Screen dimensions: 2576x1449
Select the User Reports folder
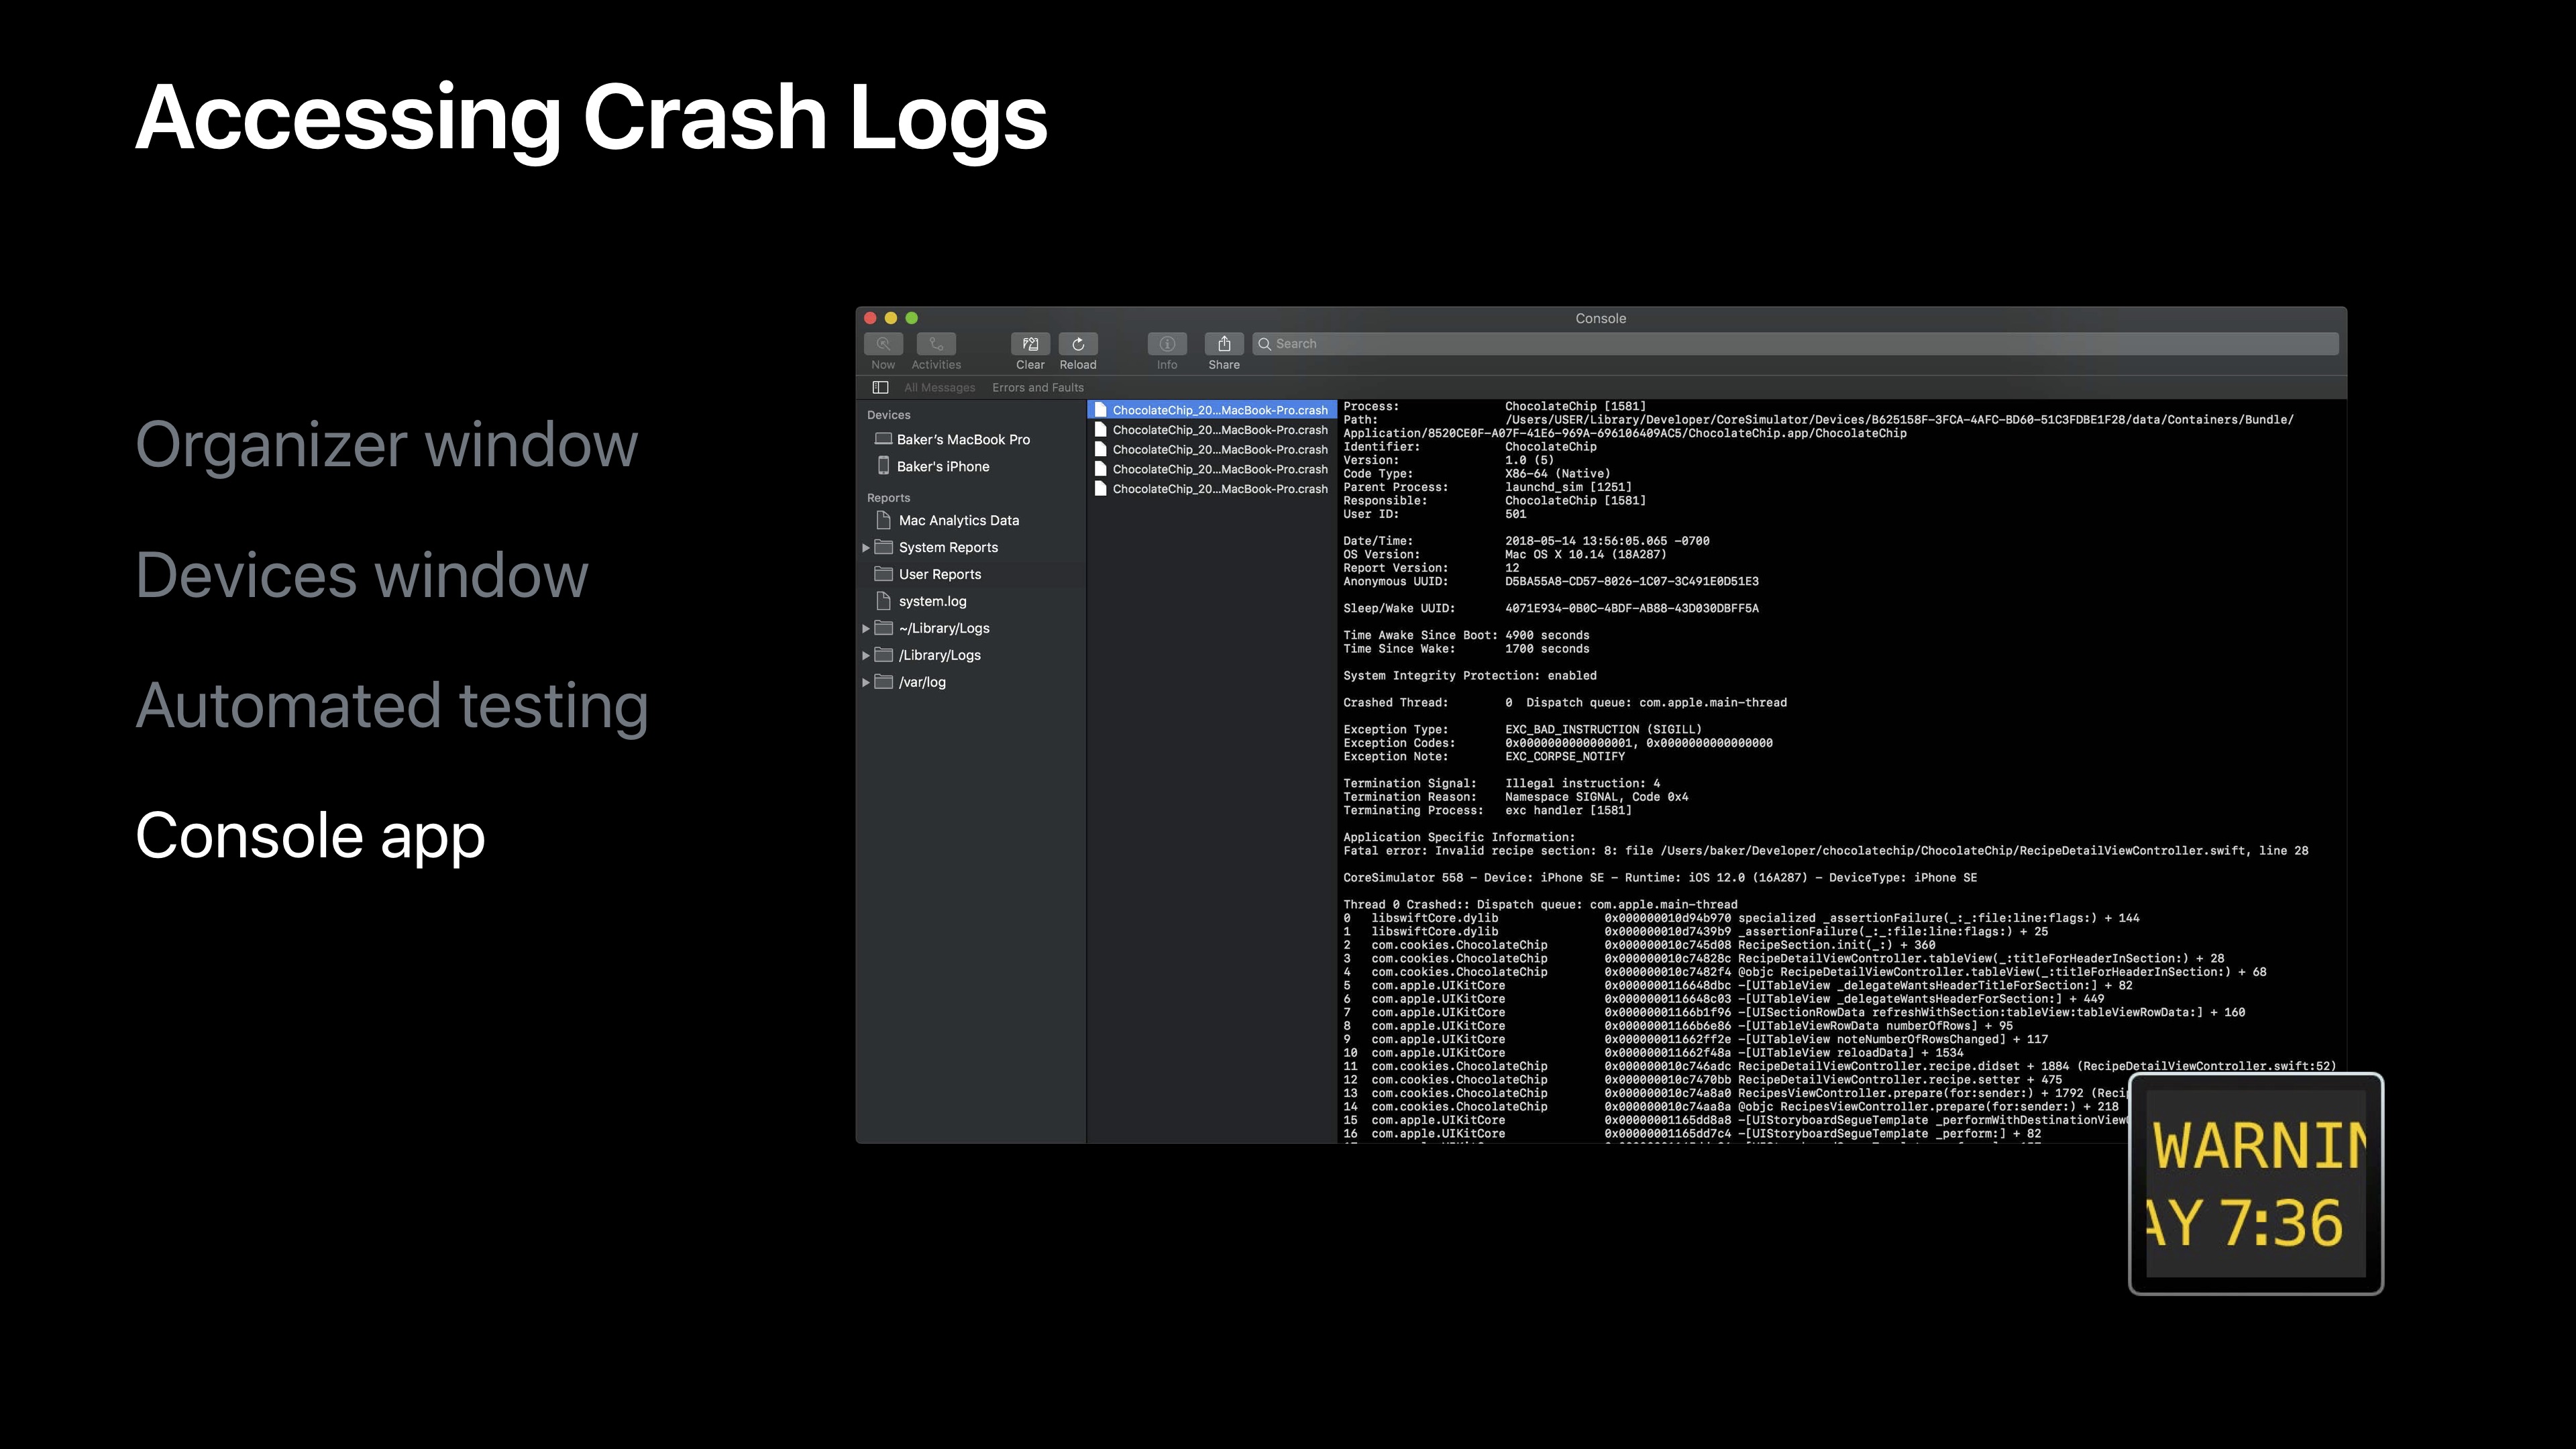pos(939,575)
